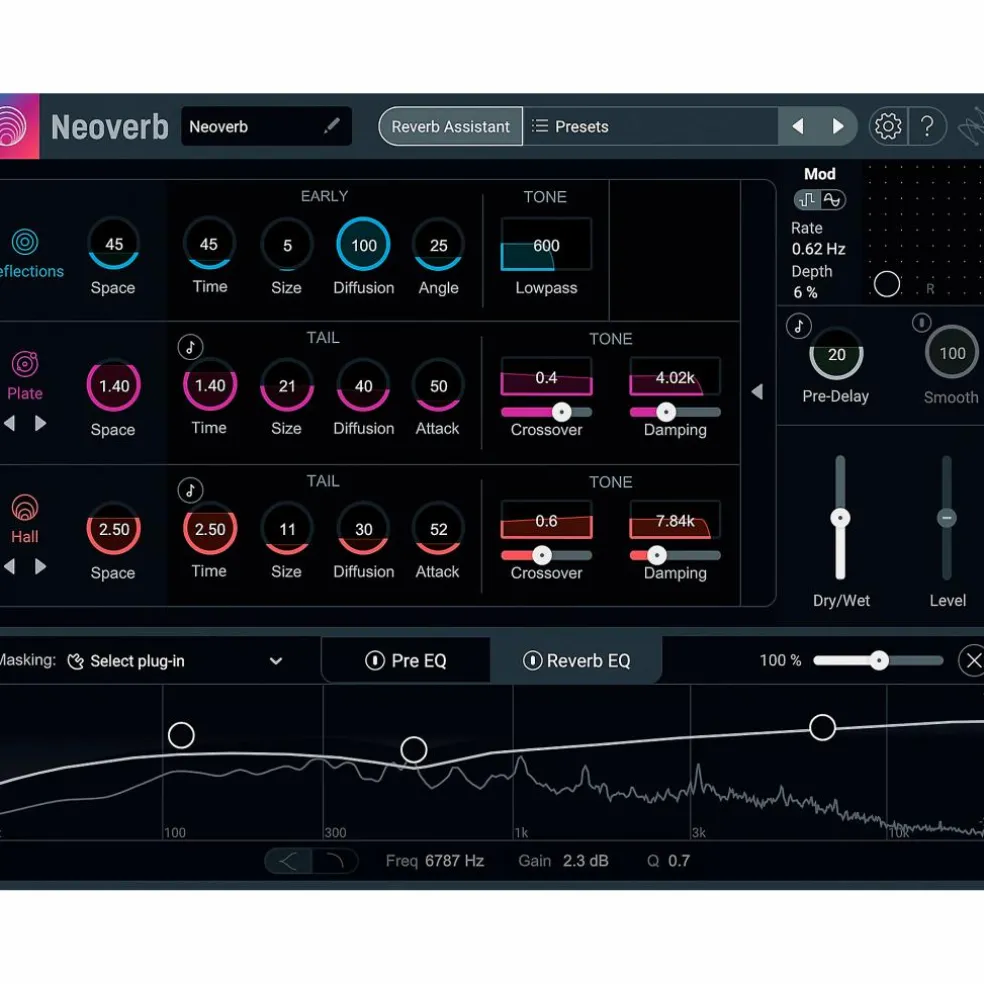Click the Neoverb preset name field
This screenshot has height=984, width=984.
[x=266, y=126]
